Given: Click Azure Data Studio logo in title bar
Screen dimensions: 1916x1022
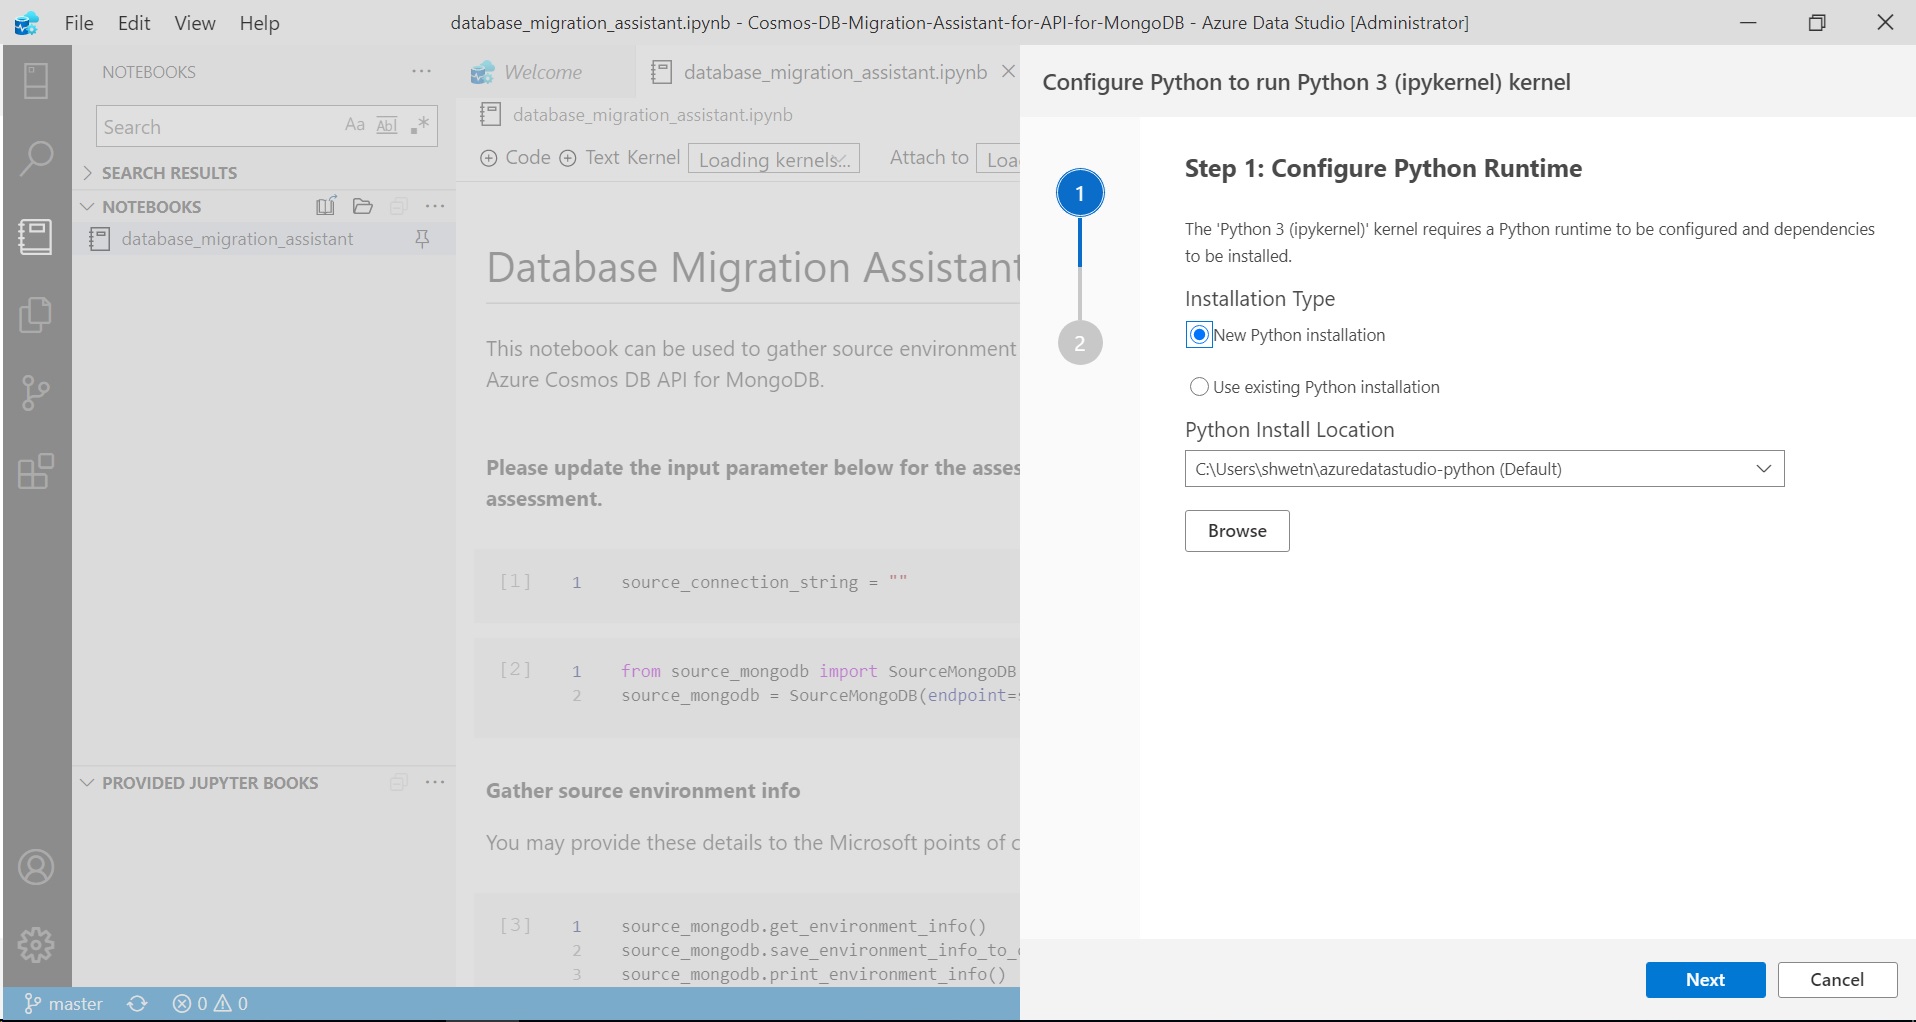Looking at the screenshot, I should [x=27, y=23].
